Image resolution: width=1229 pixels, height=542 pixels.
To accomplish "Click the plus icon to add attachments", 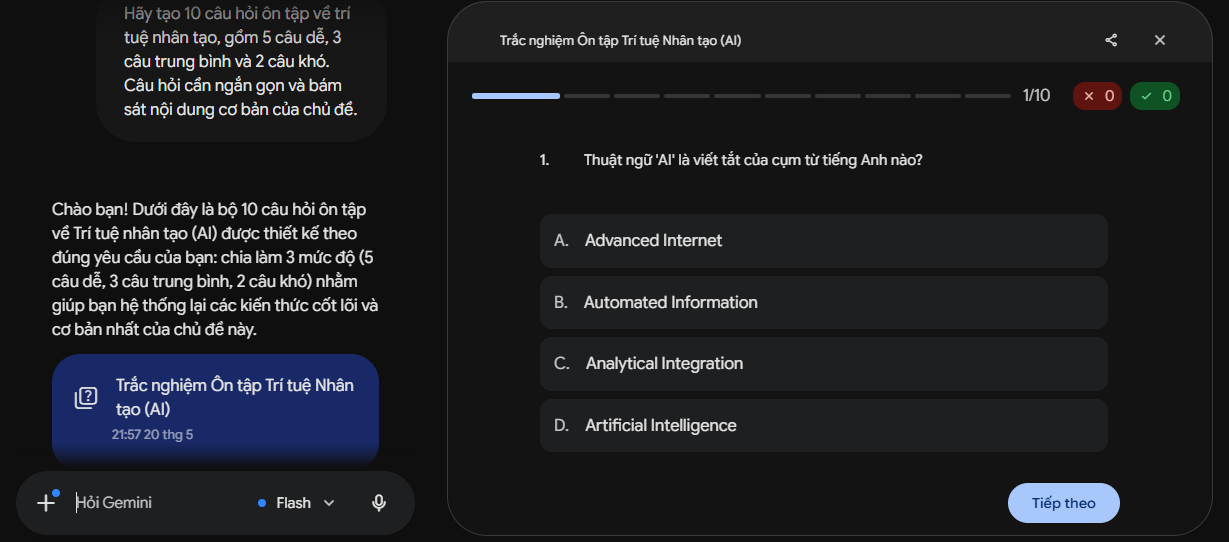I will [x=46, y=503].
